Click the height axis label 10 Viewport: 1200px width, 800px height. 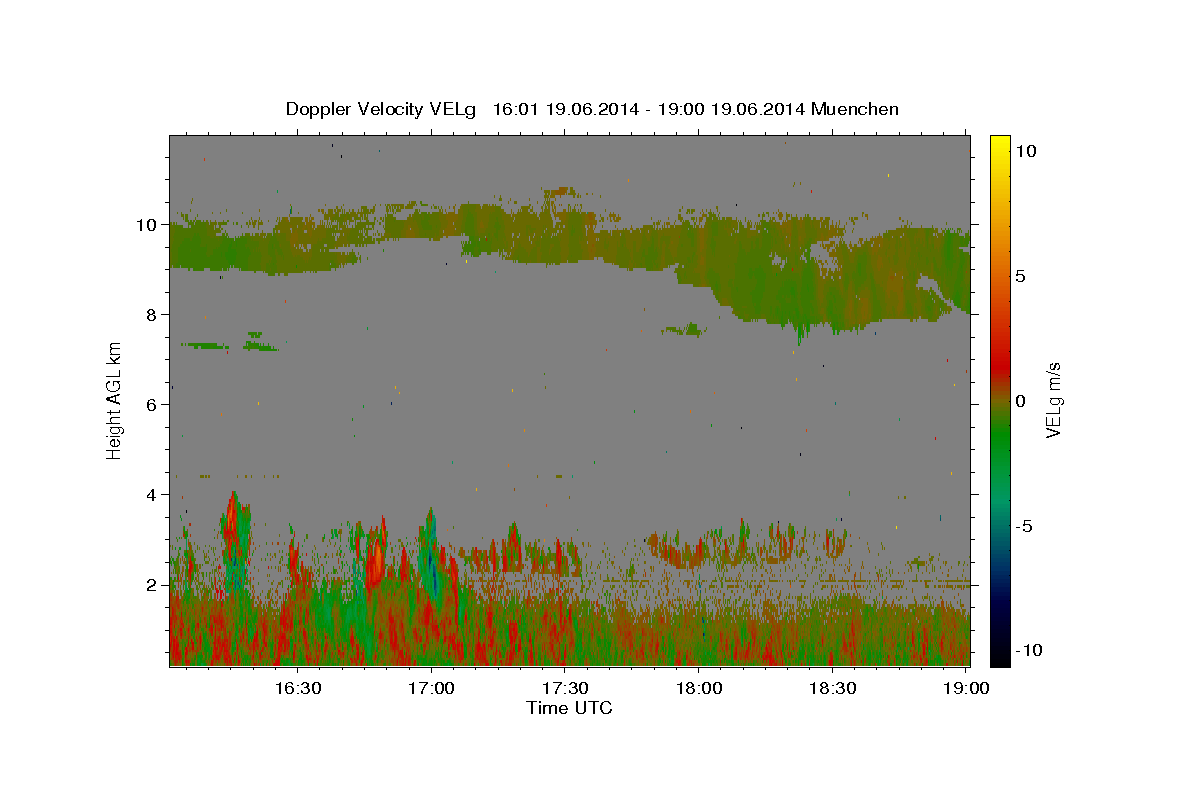pos(149,225)
